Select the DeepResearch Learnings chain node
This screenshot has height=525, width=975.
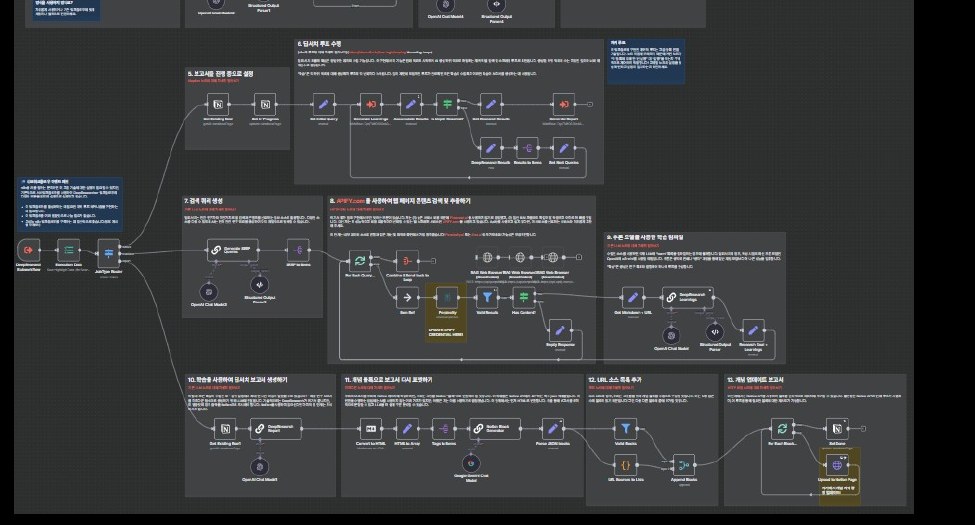tap(688, 297)
